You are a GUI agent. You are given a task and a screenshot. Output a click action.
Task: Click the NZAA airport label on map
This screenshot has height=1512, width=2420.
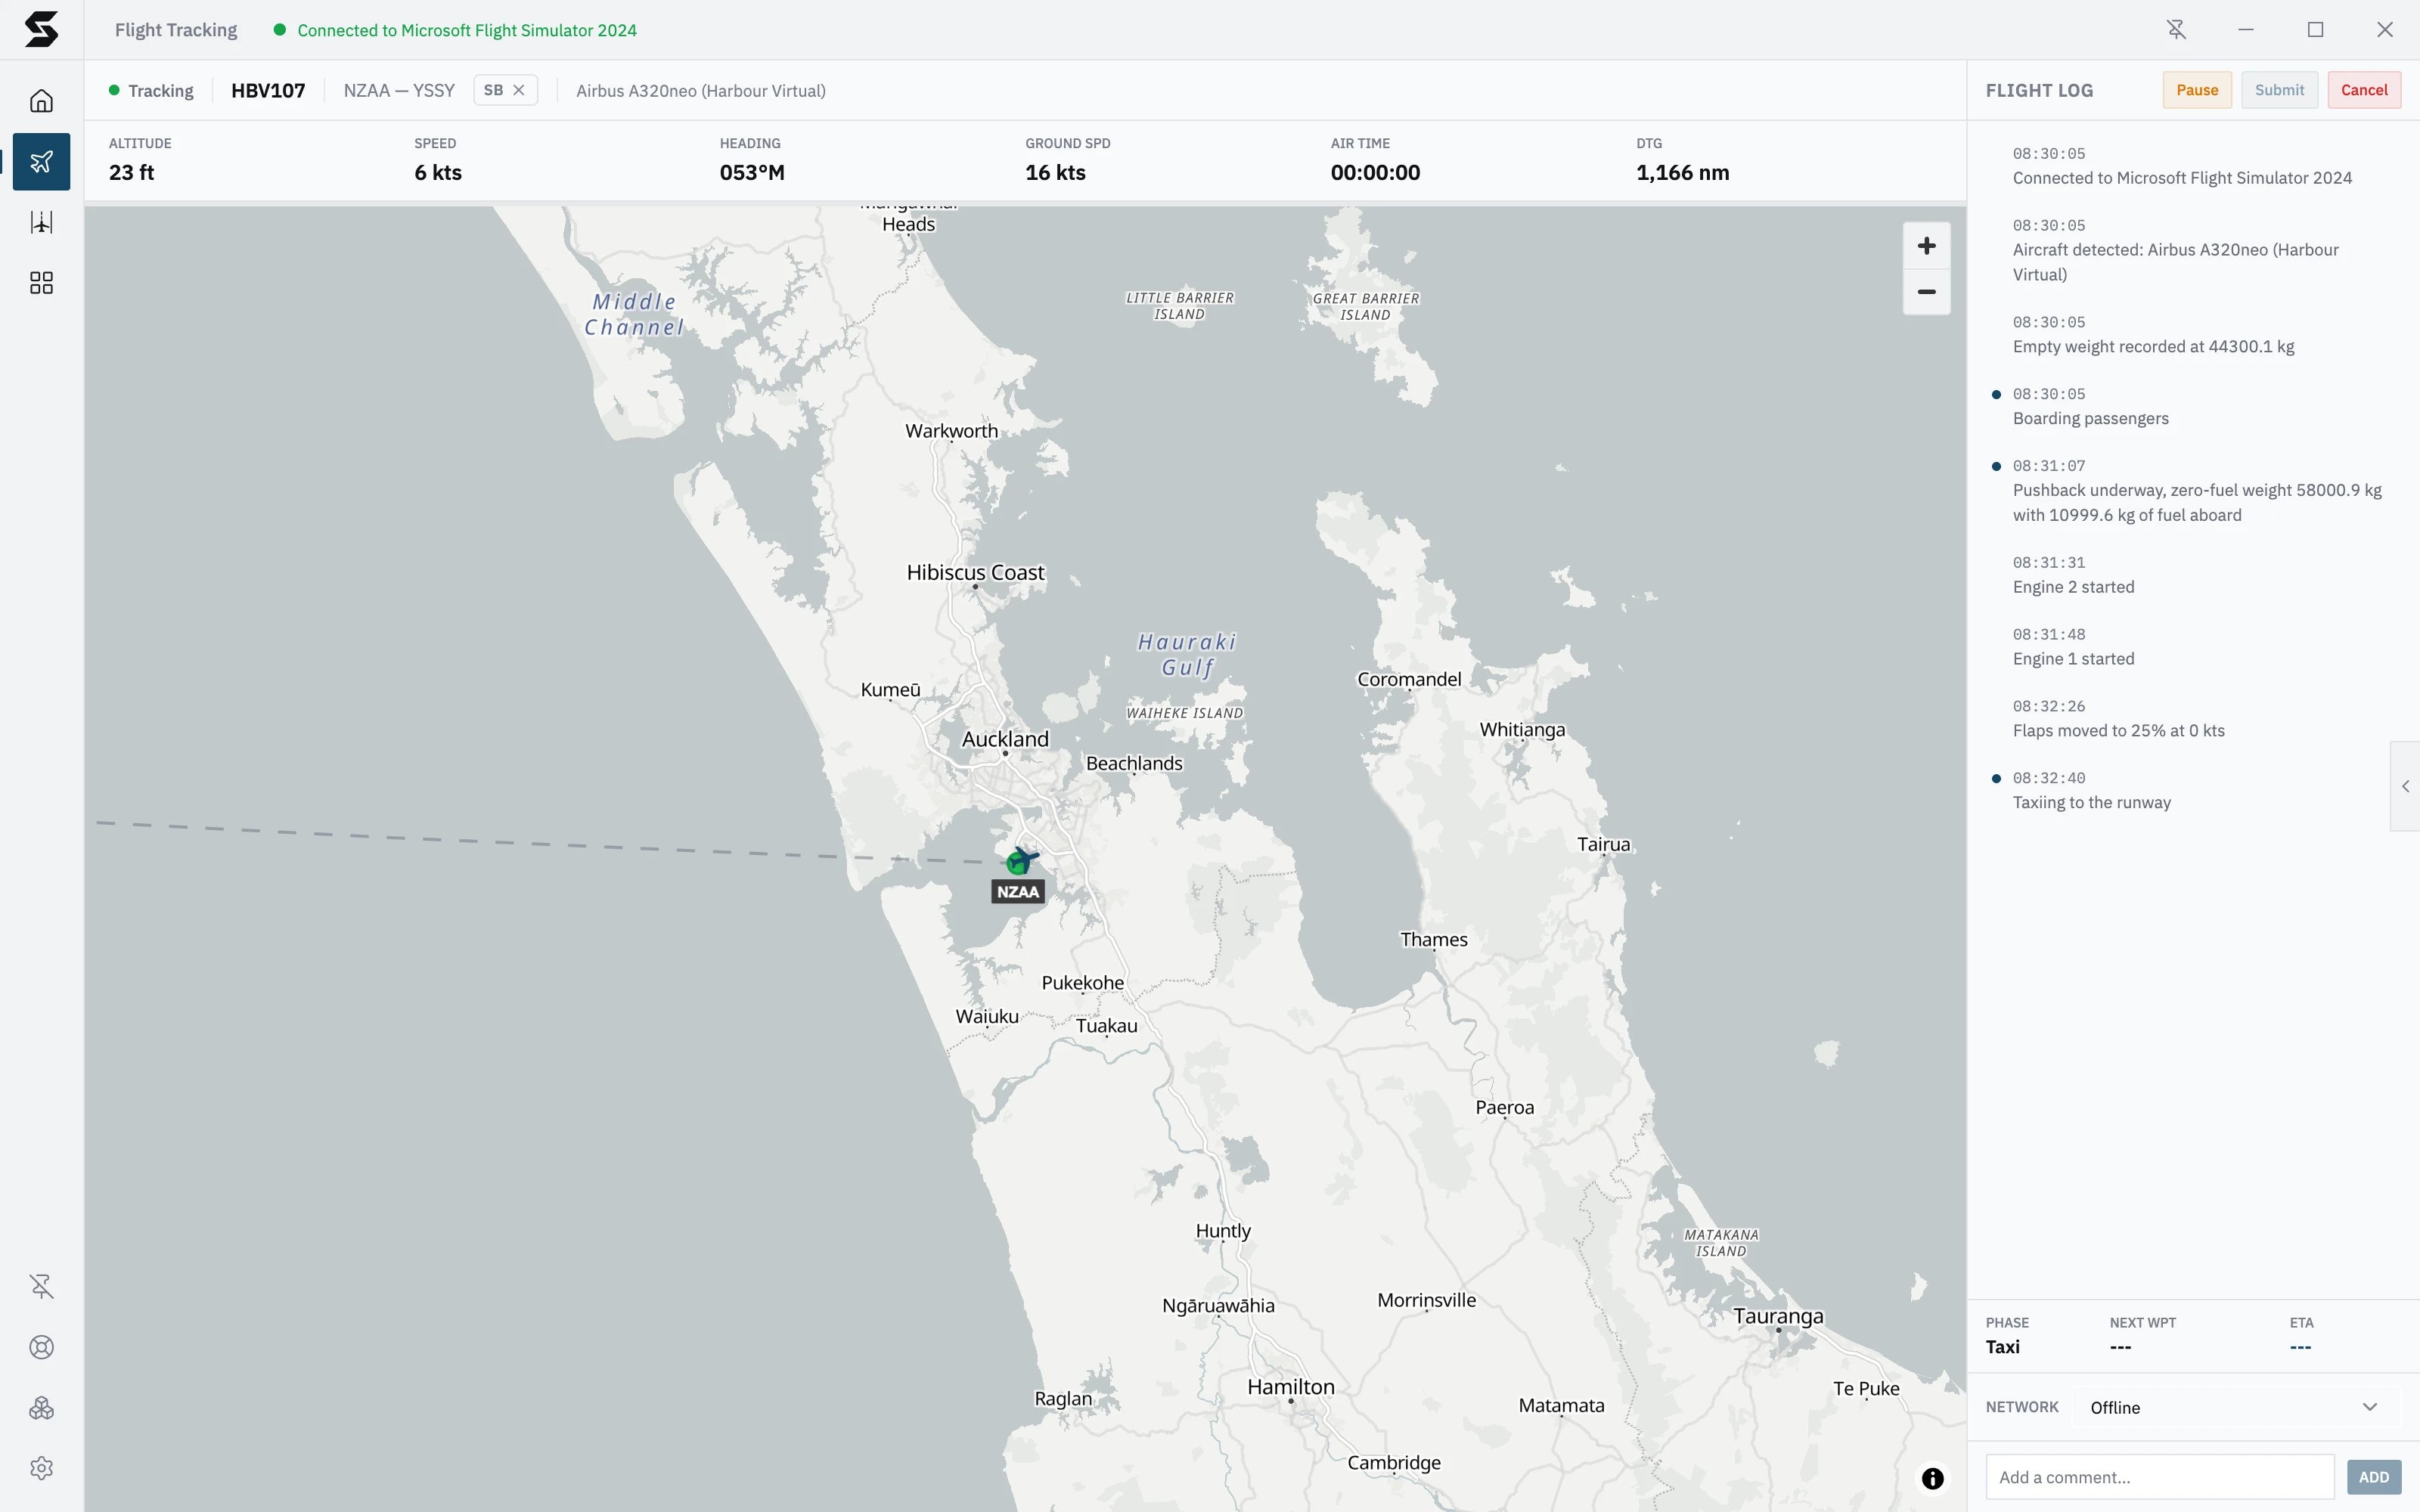click(1018, 892)
